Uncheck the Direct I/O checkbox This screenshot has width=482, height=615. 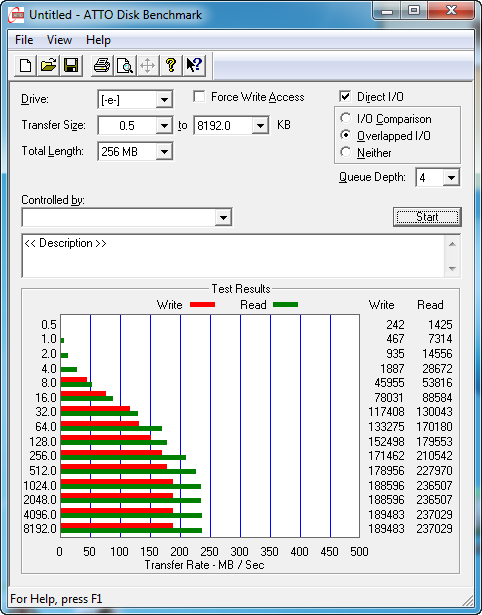coord(345,96)
